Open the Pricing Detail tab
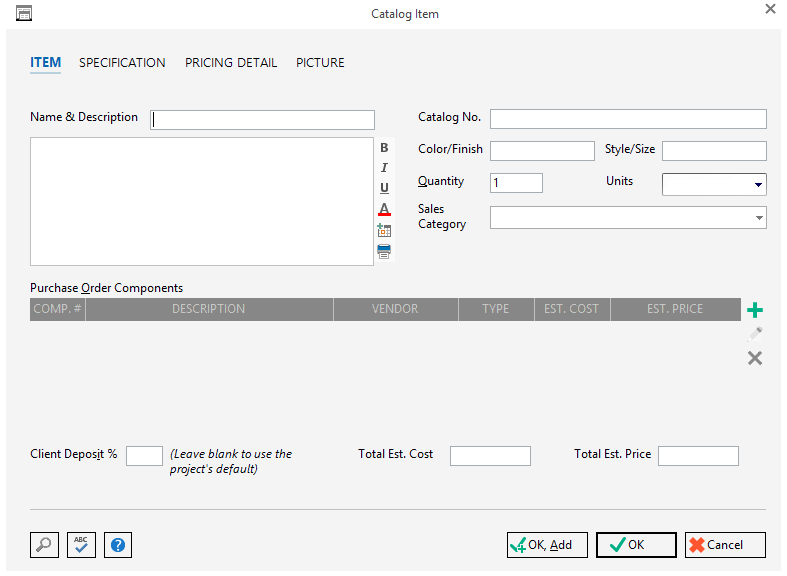 [x=231, y=62]
